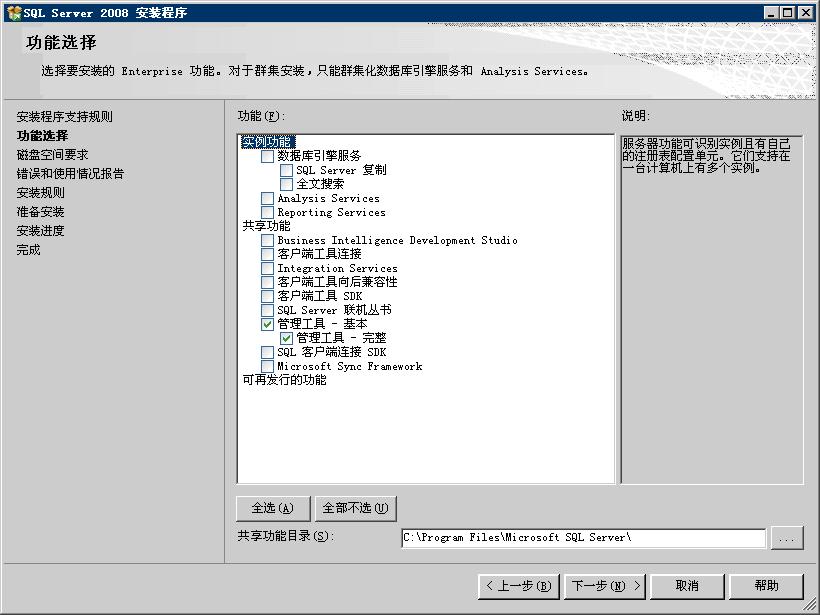Maximize the setup window
The width and height of the screenshot is (820, 615).
coord(787,13)
